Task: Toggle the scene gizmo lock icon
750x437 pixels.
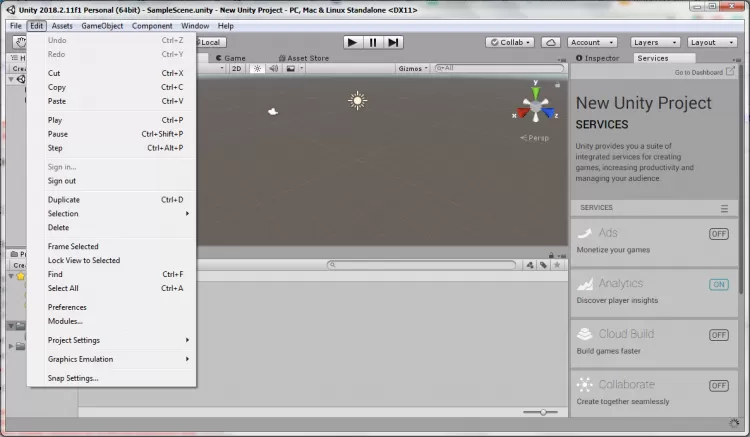Action: point(557,85)
